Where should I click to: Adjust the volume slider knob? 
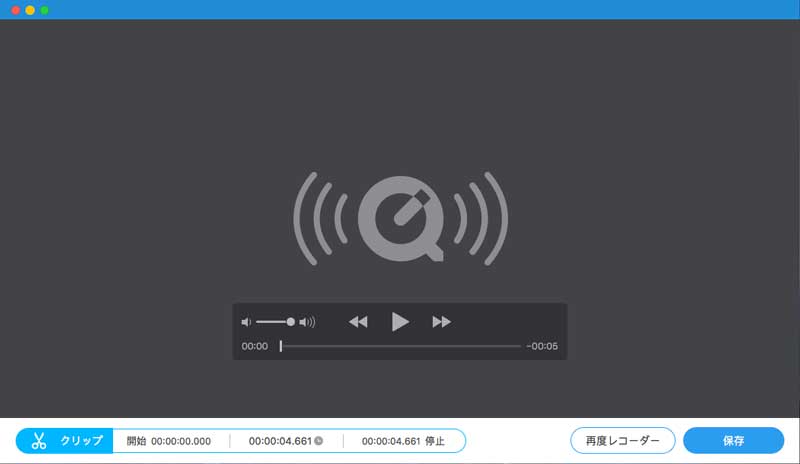click(290, 322)
